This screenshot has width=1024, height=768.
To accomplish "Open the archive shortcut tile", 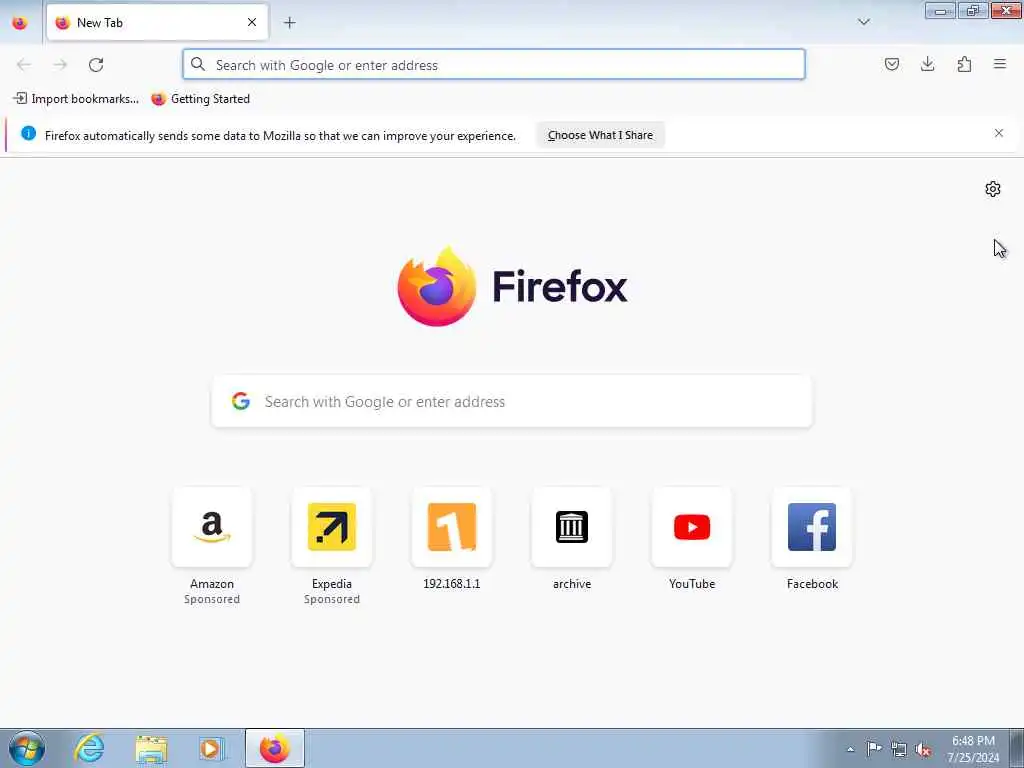I will coord(572,527).
